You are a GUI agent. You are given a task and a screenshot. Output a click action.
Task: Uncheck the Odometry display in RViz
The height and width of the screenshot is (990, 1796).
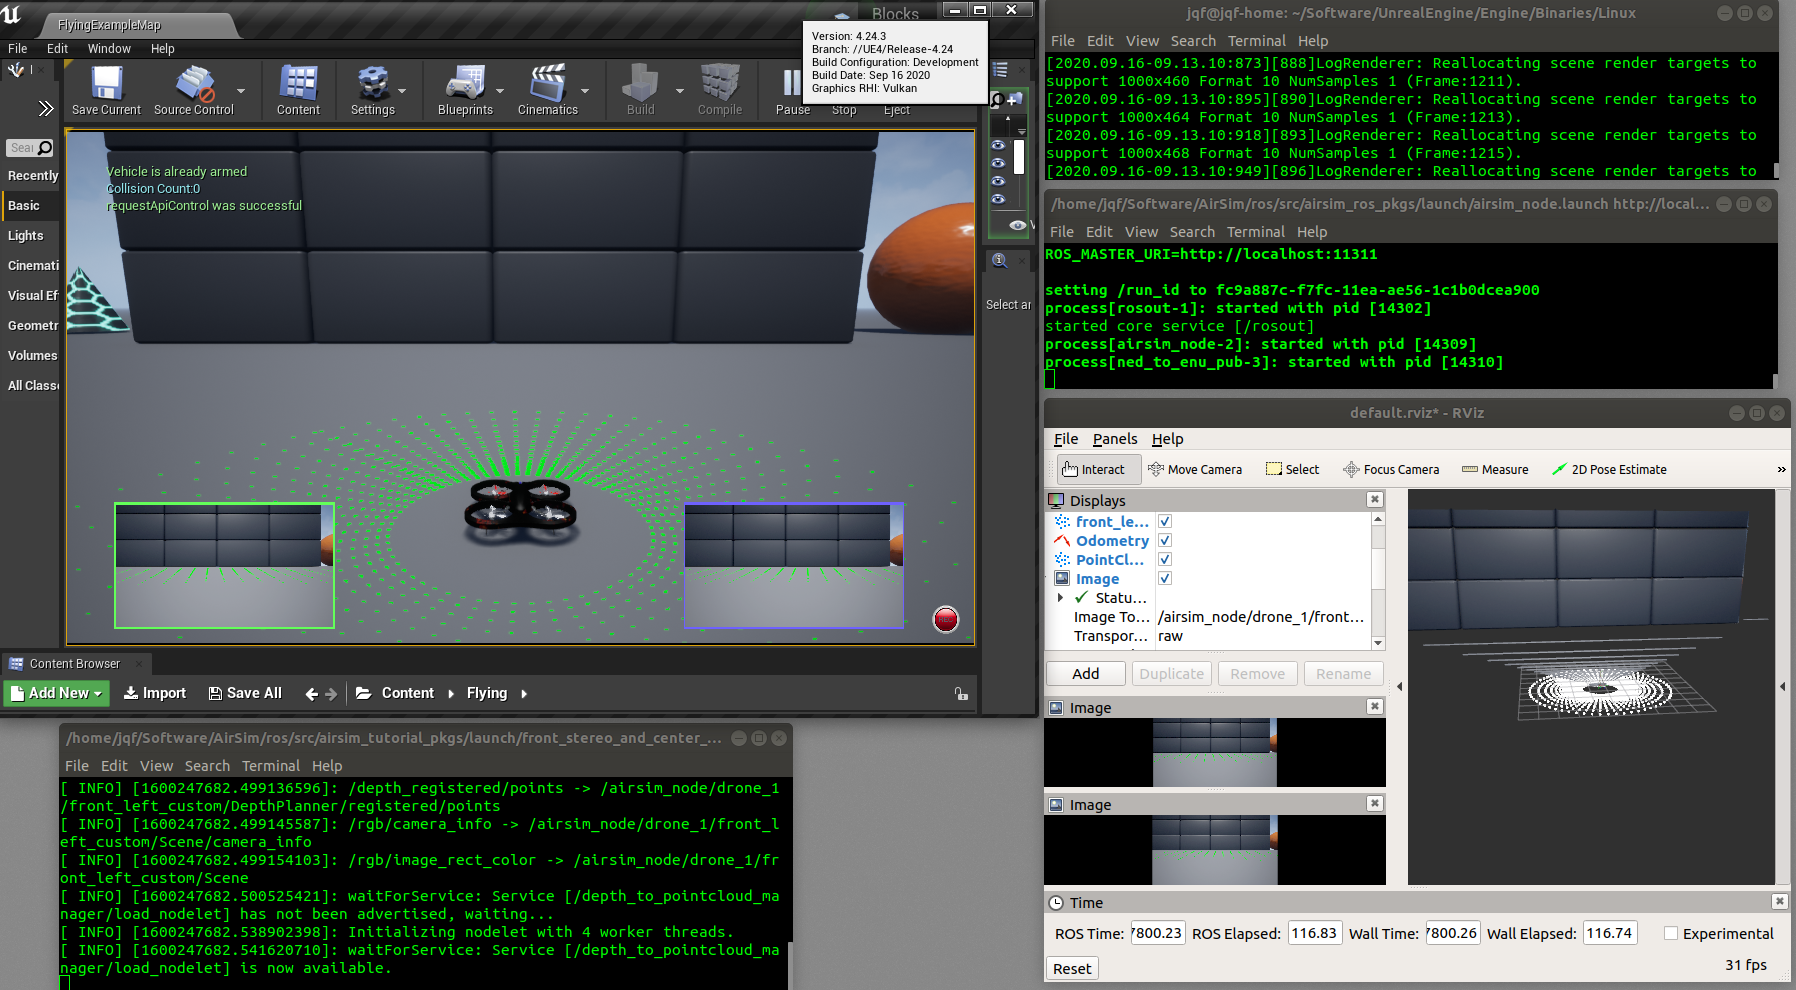click(x=1164, y=540)
